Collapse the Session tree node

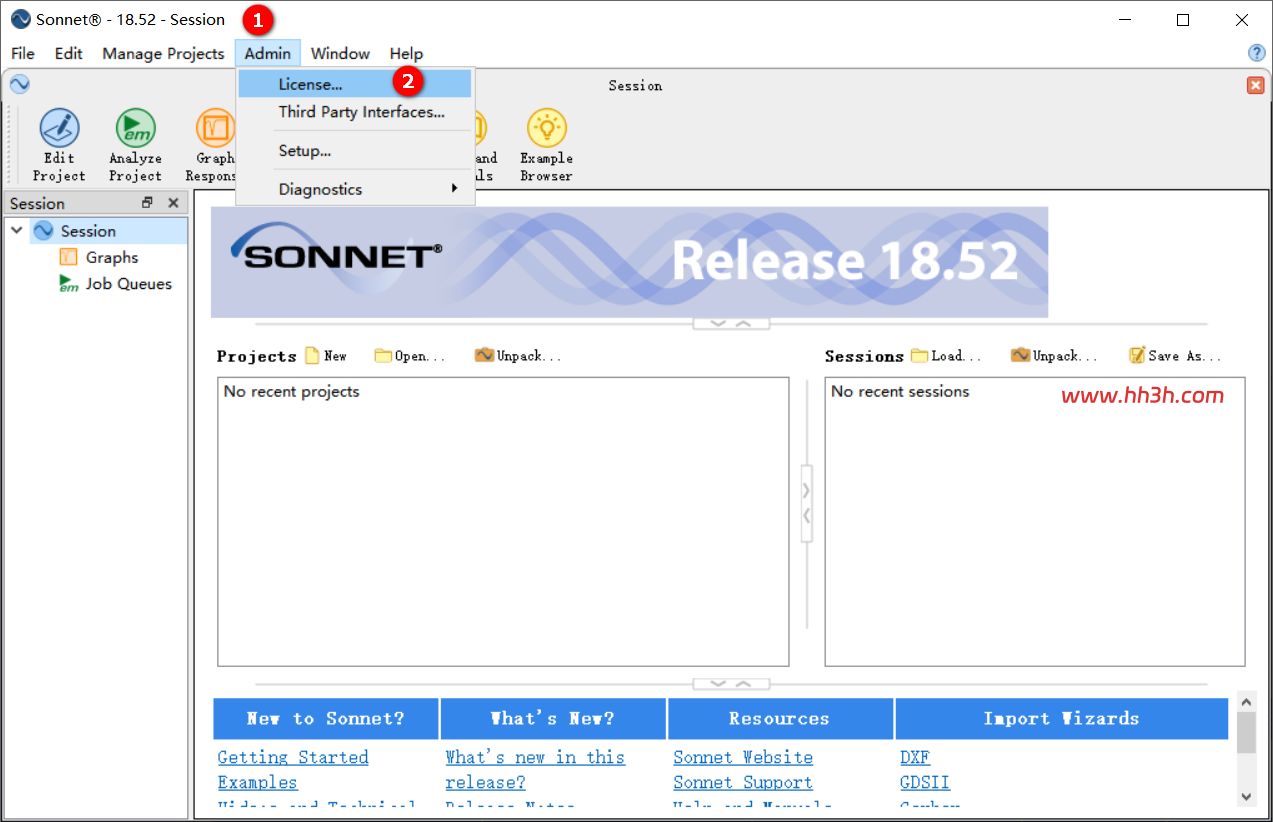tap(16, 231)
